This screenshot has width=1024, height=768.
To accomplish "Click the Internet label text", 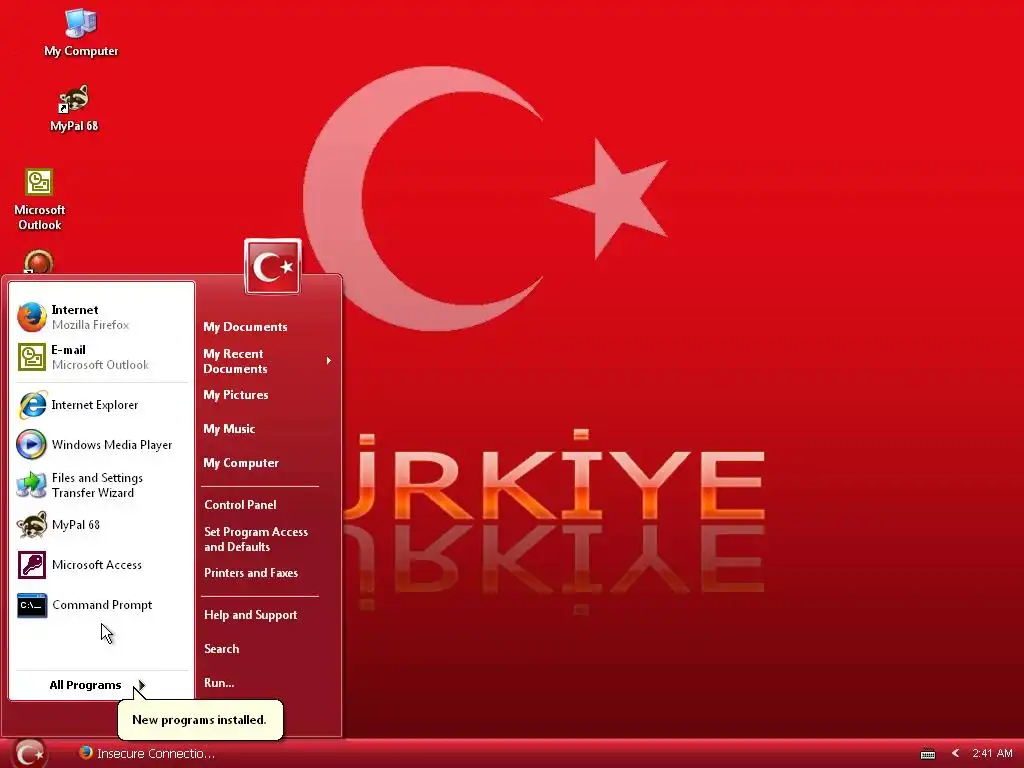I will click(x=75, y=310).
